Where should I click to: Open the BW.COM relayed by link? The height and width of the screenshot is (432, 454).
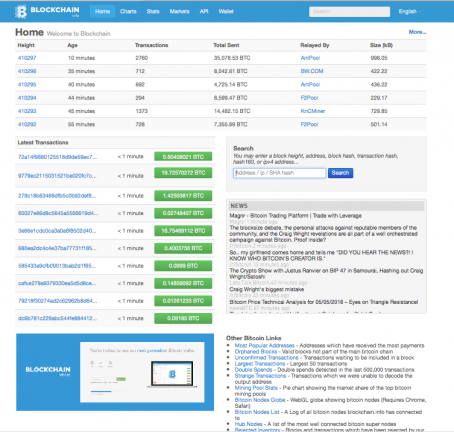pyautogui.click(x=312, y=71)
